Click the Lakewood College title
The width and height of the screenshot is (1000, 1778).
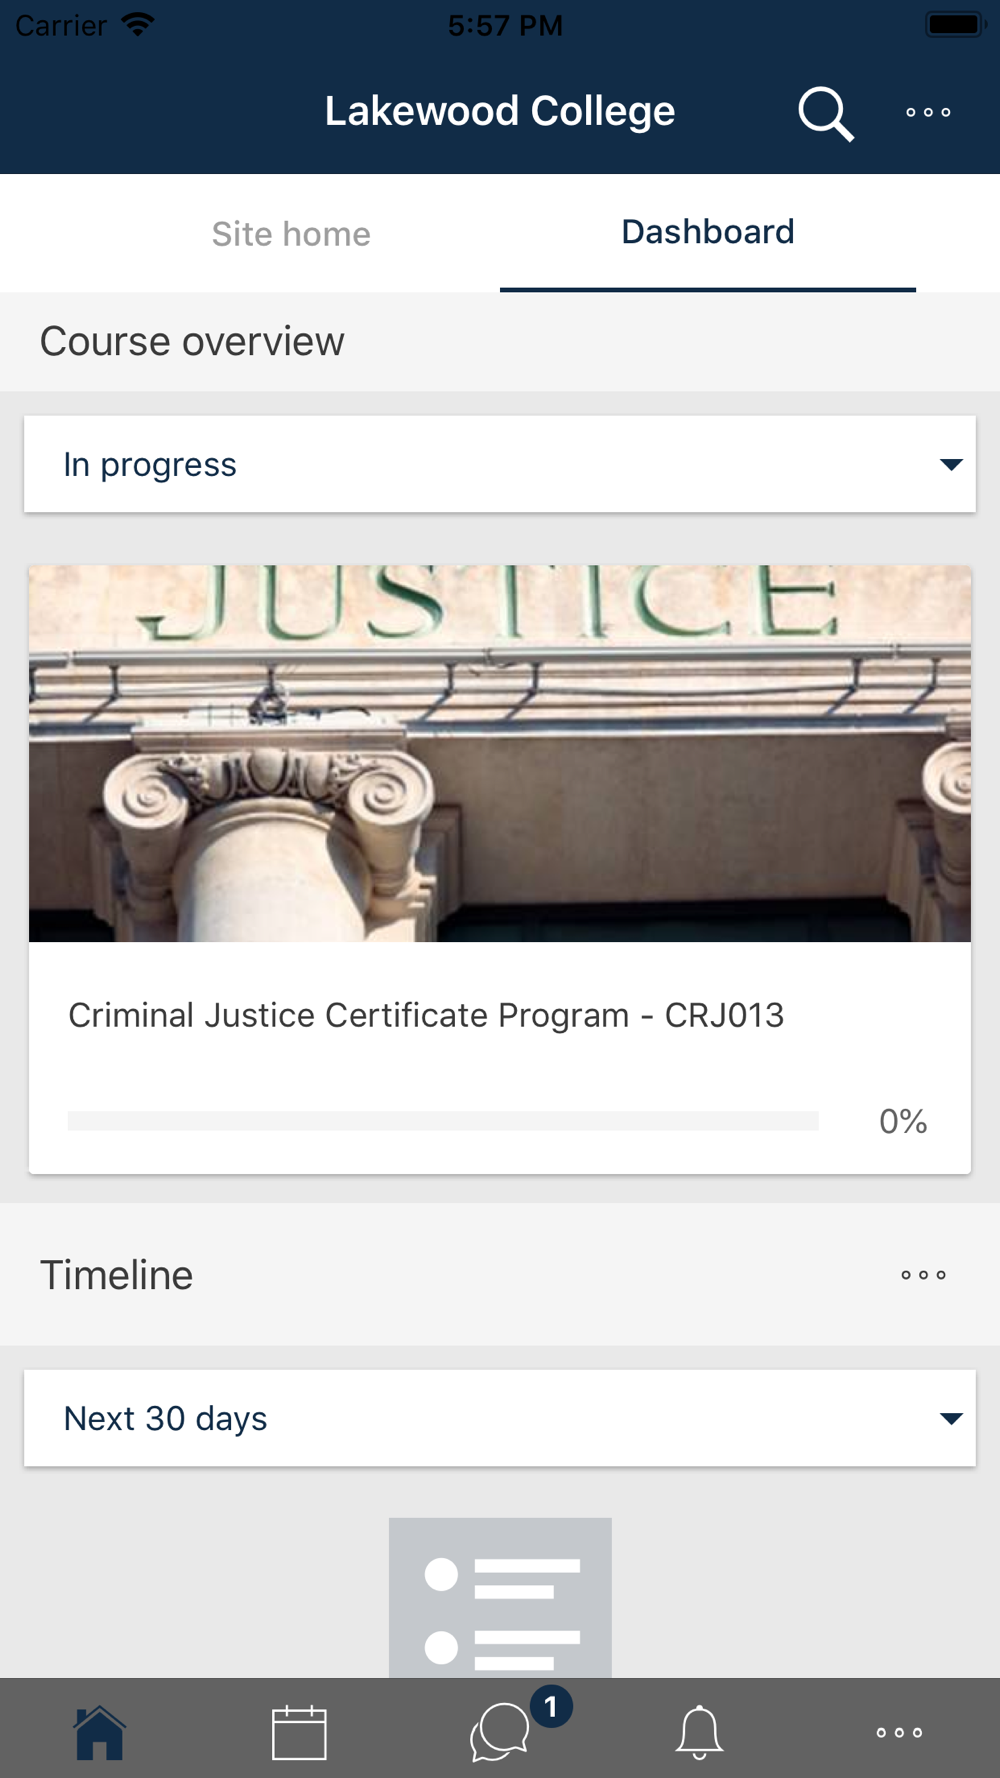(500, 111)
